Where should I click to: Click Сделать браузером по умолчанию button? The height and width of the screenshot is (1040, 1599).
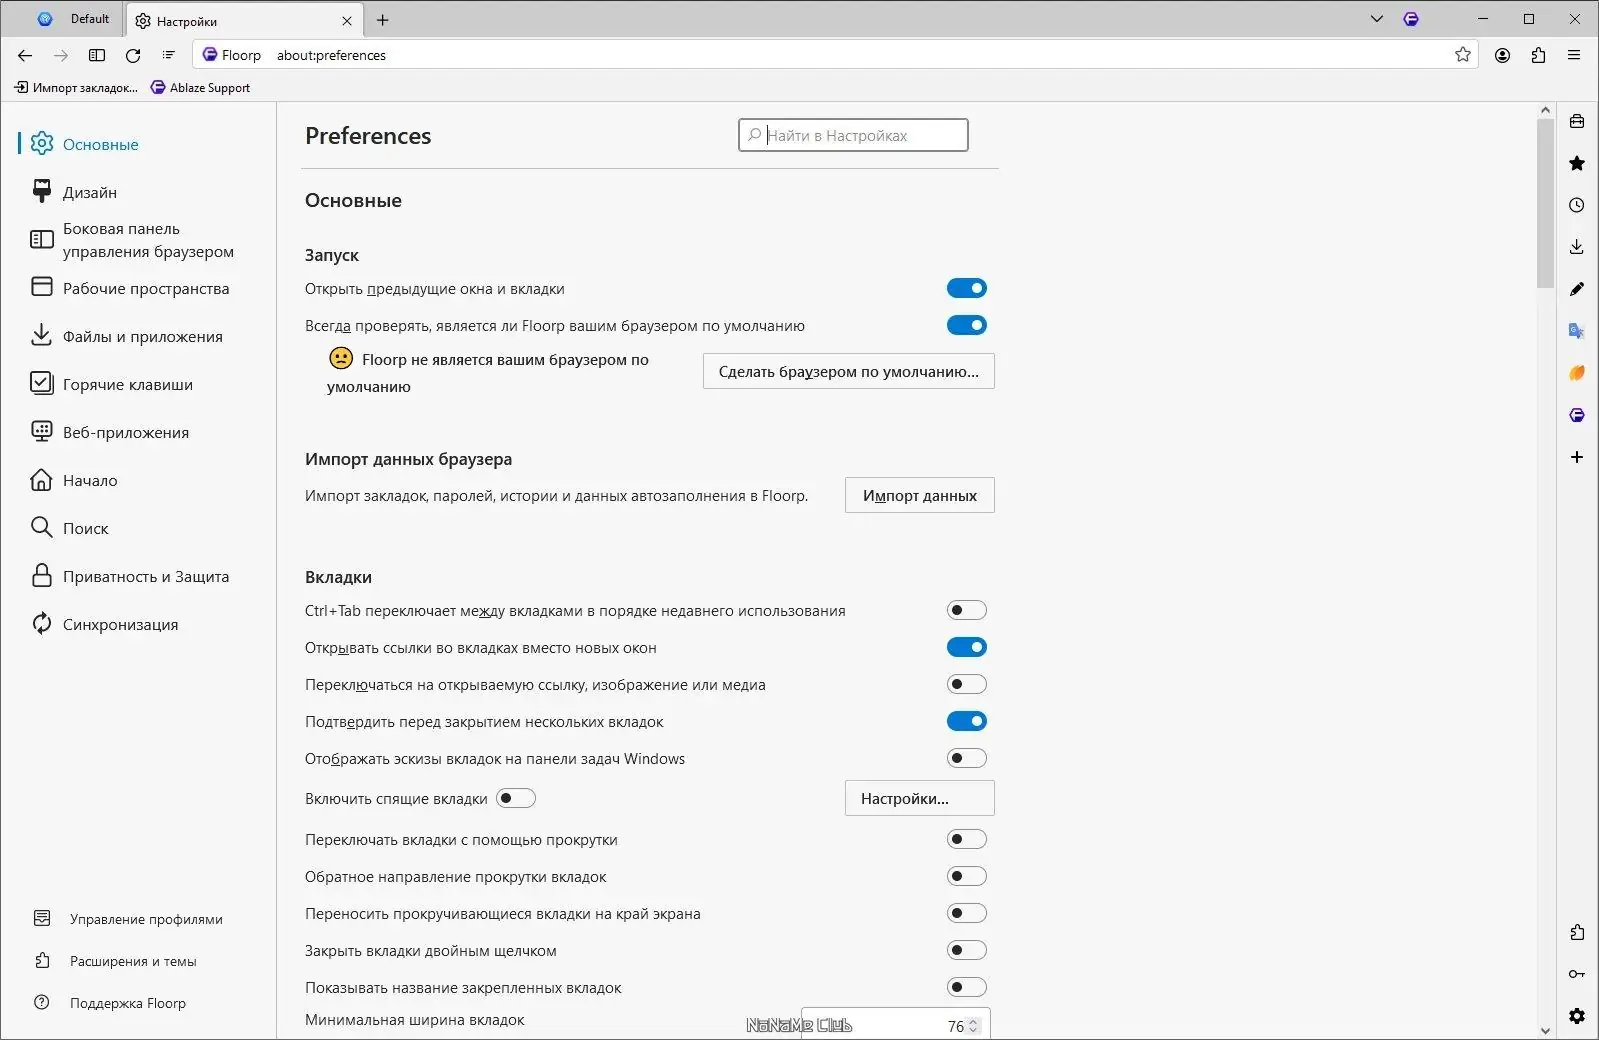(x=849, y=371)
